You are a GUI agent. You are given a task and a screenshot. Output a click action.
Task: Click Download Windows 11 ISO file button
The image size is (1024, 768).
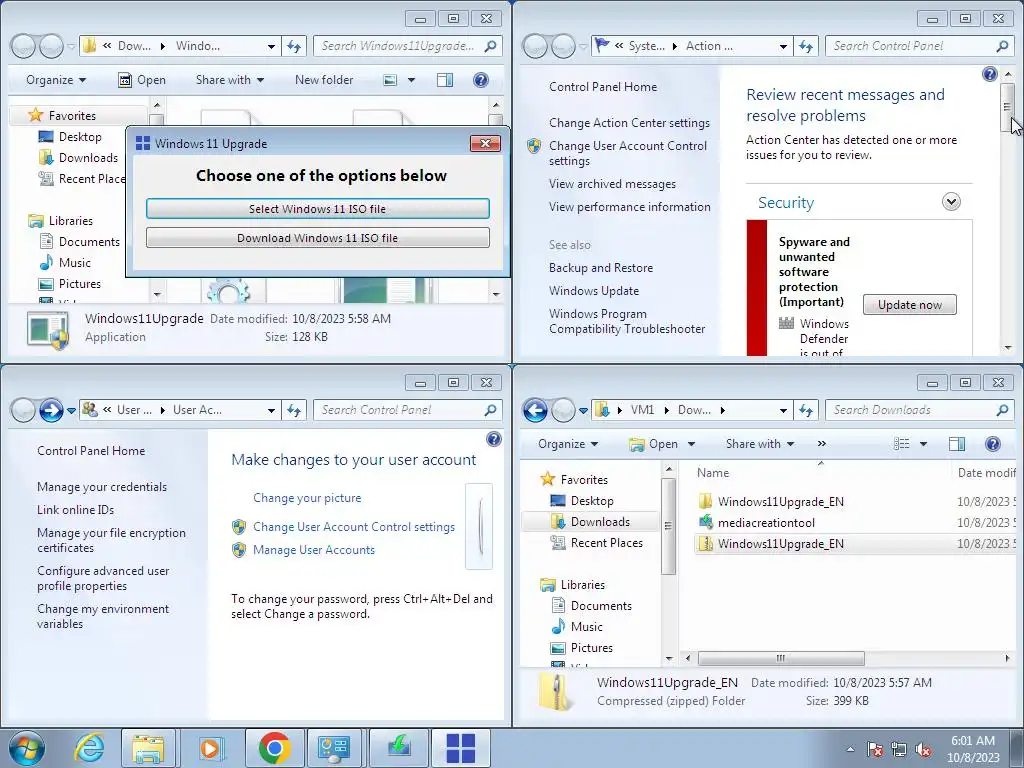pyautogui.click(x=317, y=238)
